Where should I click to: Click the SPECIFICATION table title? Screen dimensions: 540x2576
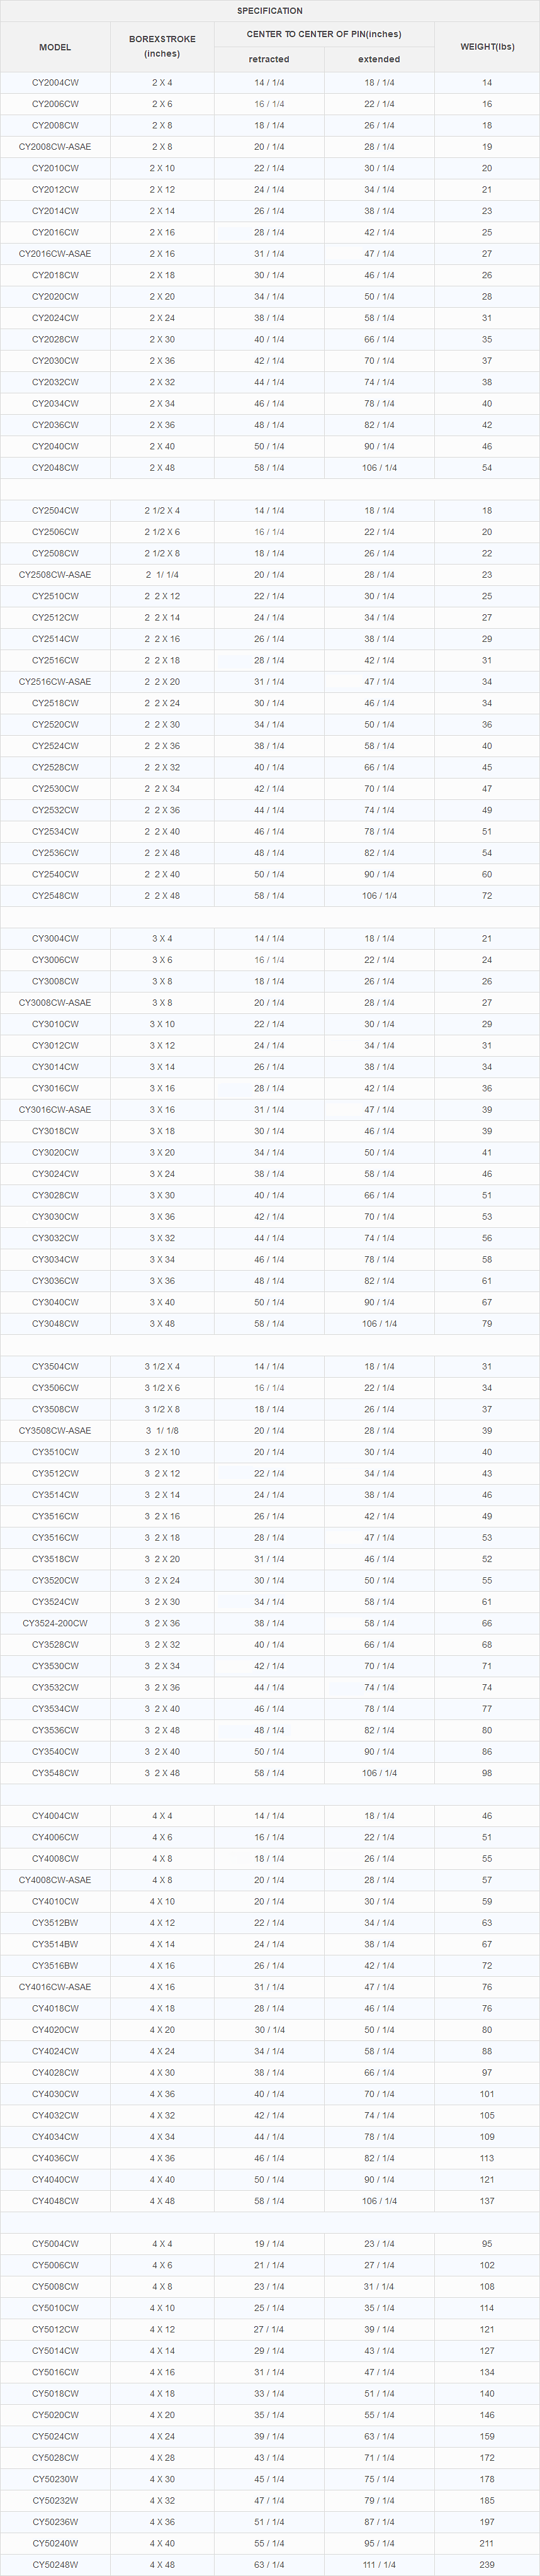[269, 11]
